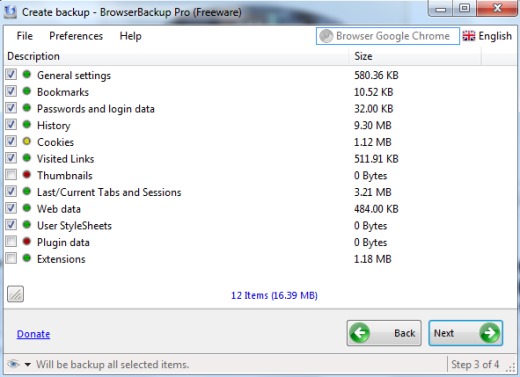
Task: Enable the Thumbnails checkbox
Action: (x=11, y=175)
